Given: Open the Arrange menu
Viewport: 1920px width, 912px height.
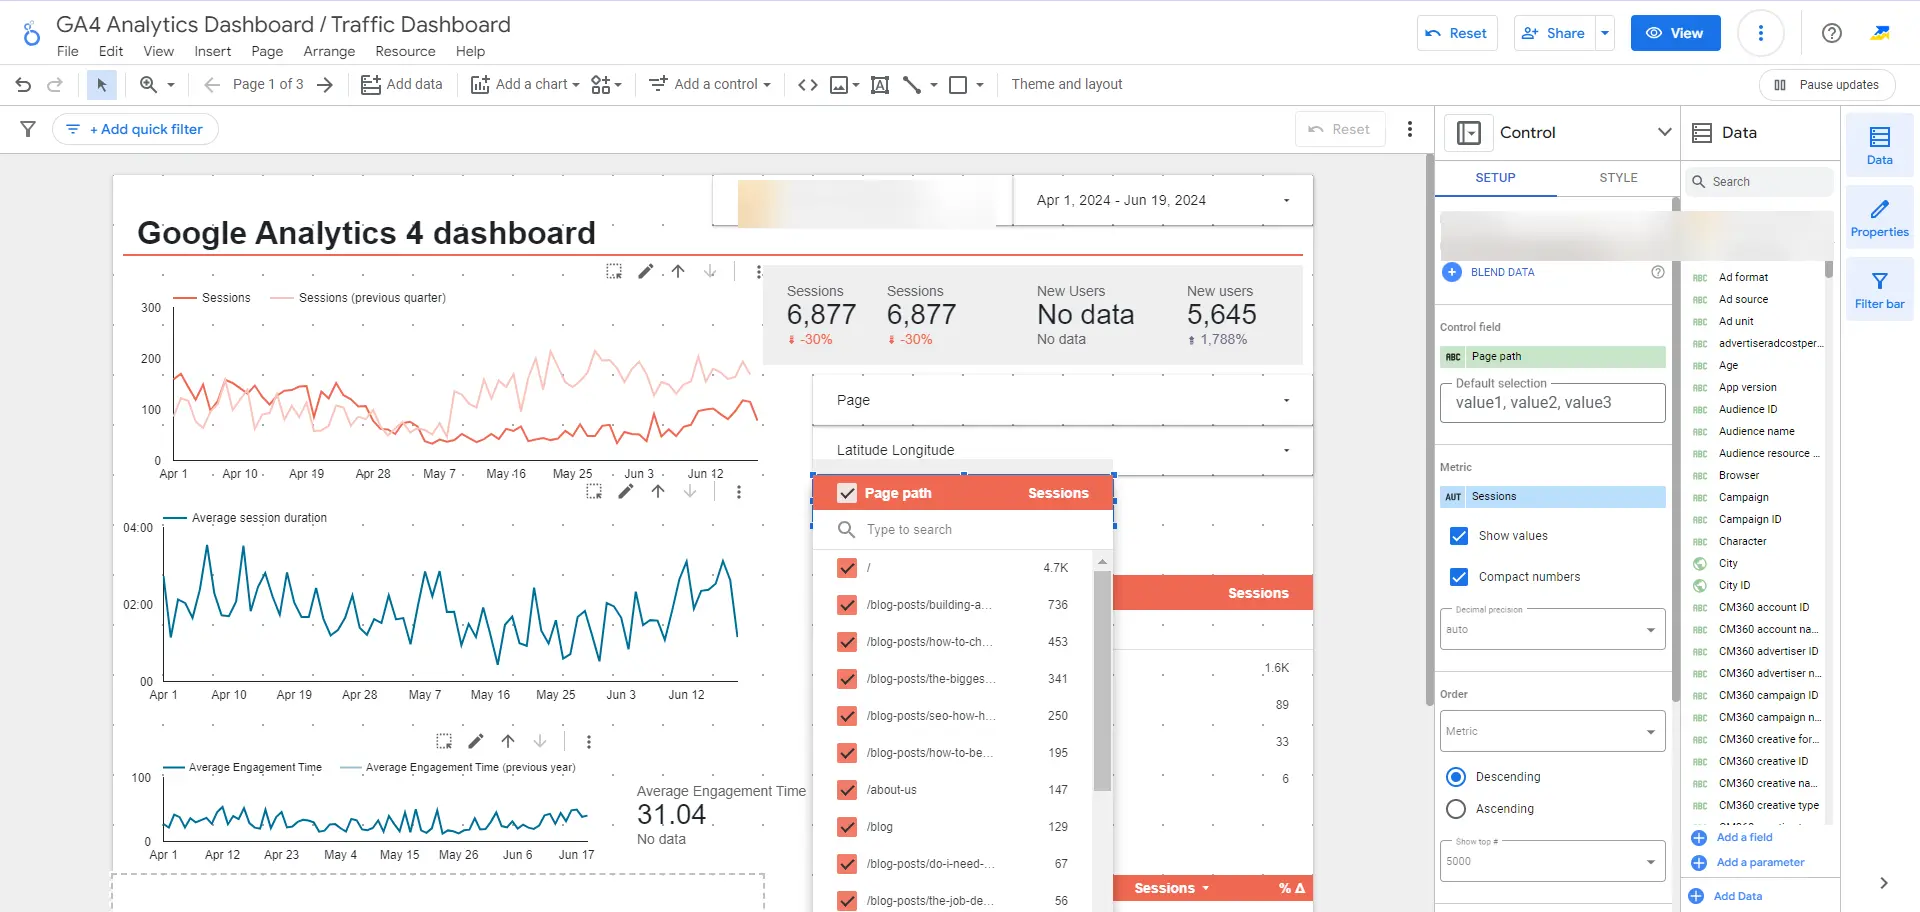Looking at the screenshot, I should (329, 51).
